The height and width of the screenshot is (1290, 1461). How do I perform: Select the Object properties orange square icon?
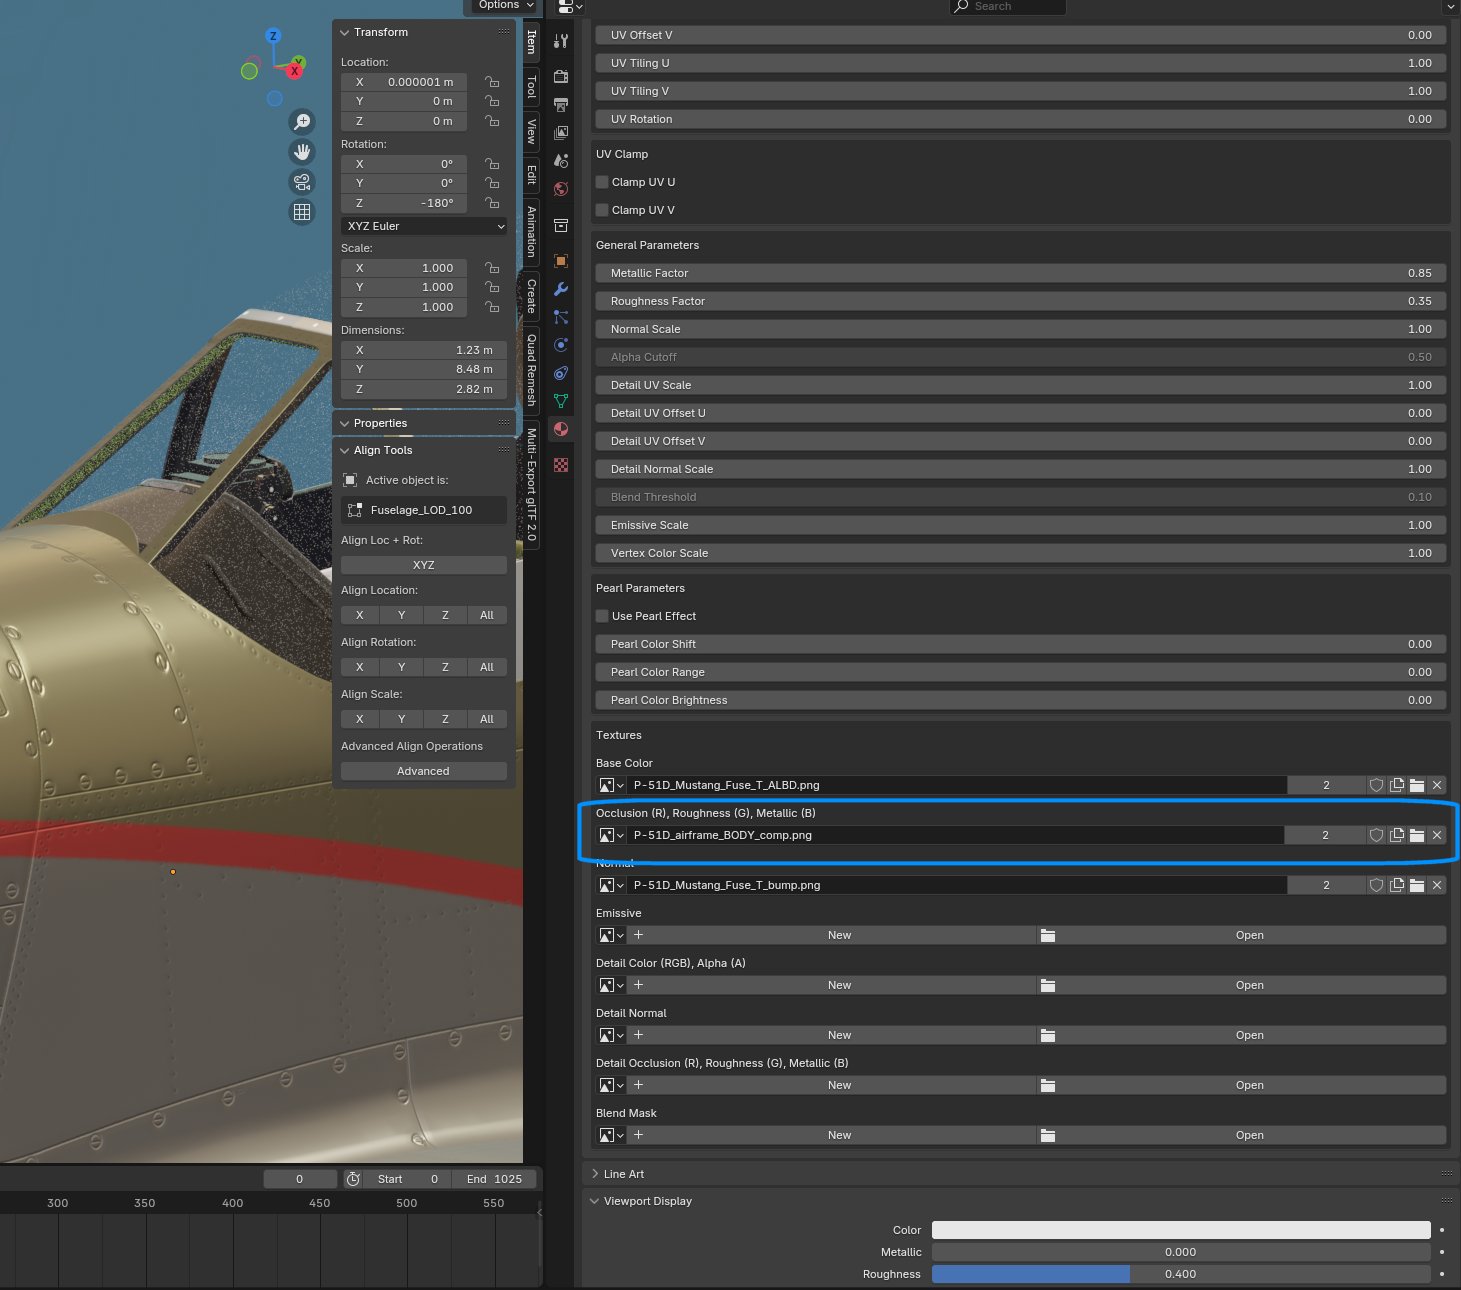pos(560,261)
